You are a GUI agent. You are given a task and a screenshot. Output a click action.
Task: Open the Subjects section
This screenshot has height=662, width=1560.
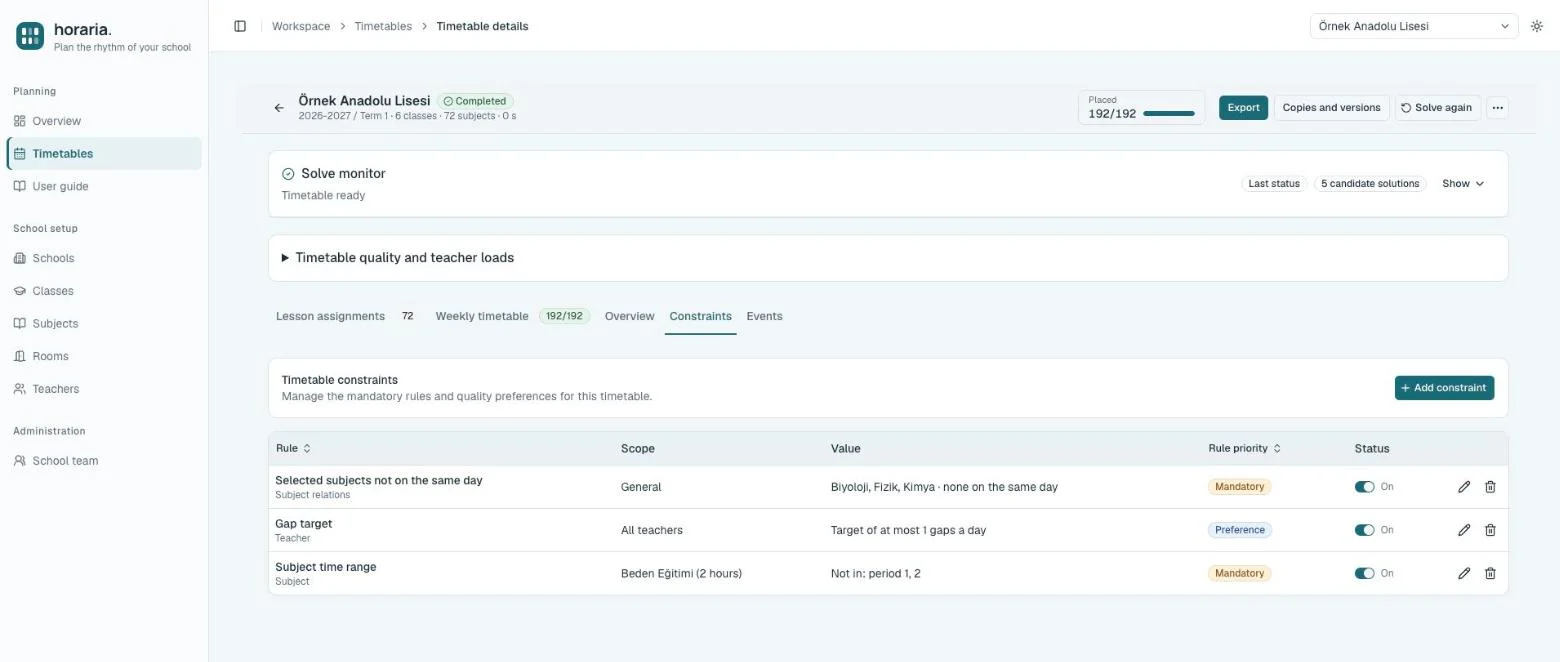(x=104, y=323)
